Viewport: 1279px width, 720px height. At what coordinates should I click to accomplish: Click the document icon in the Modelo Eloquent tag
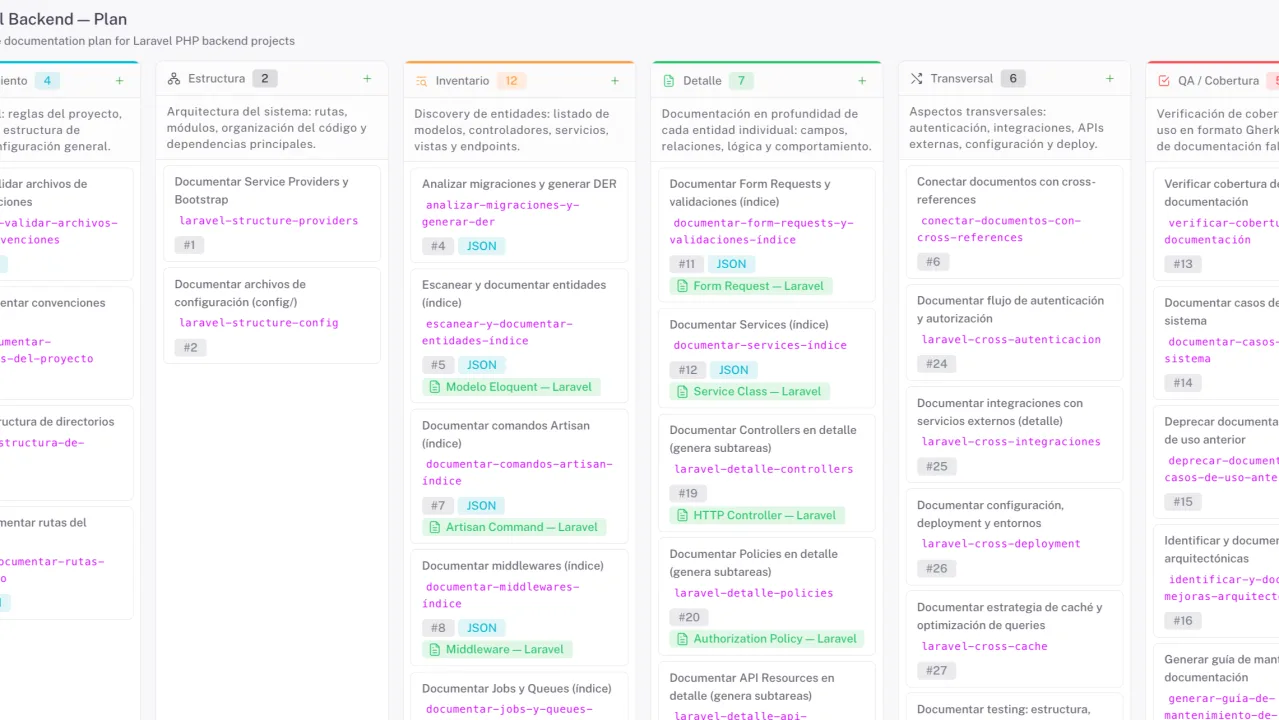pyautogui.click(x=434, y=387)
